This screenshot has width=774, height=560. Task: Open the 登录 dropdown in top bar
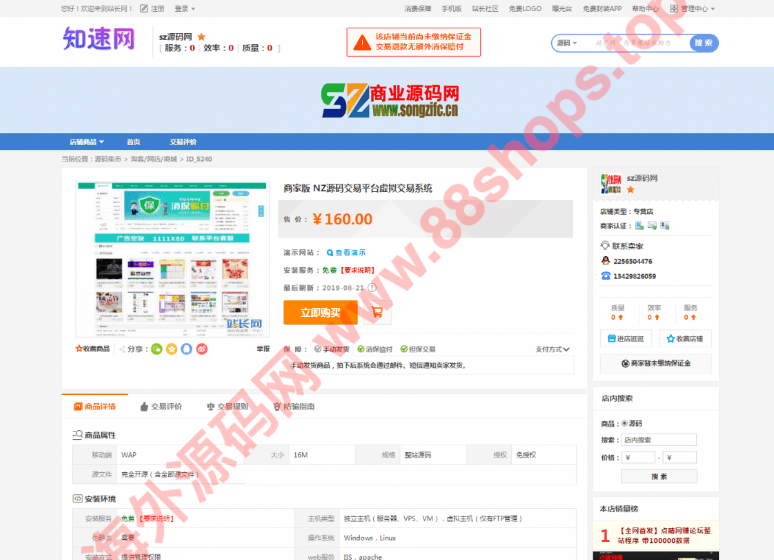[x=183, y=8]
